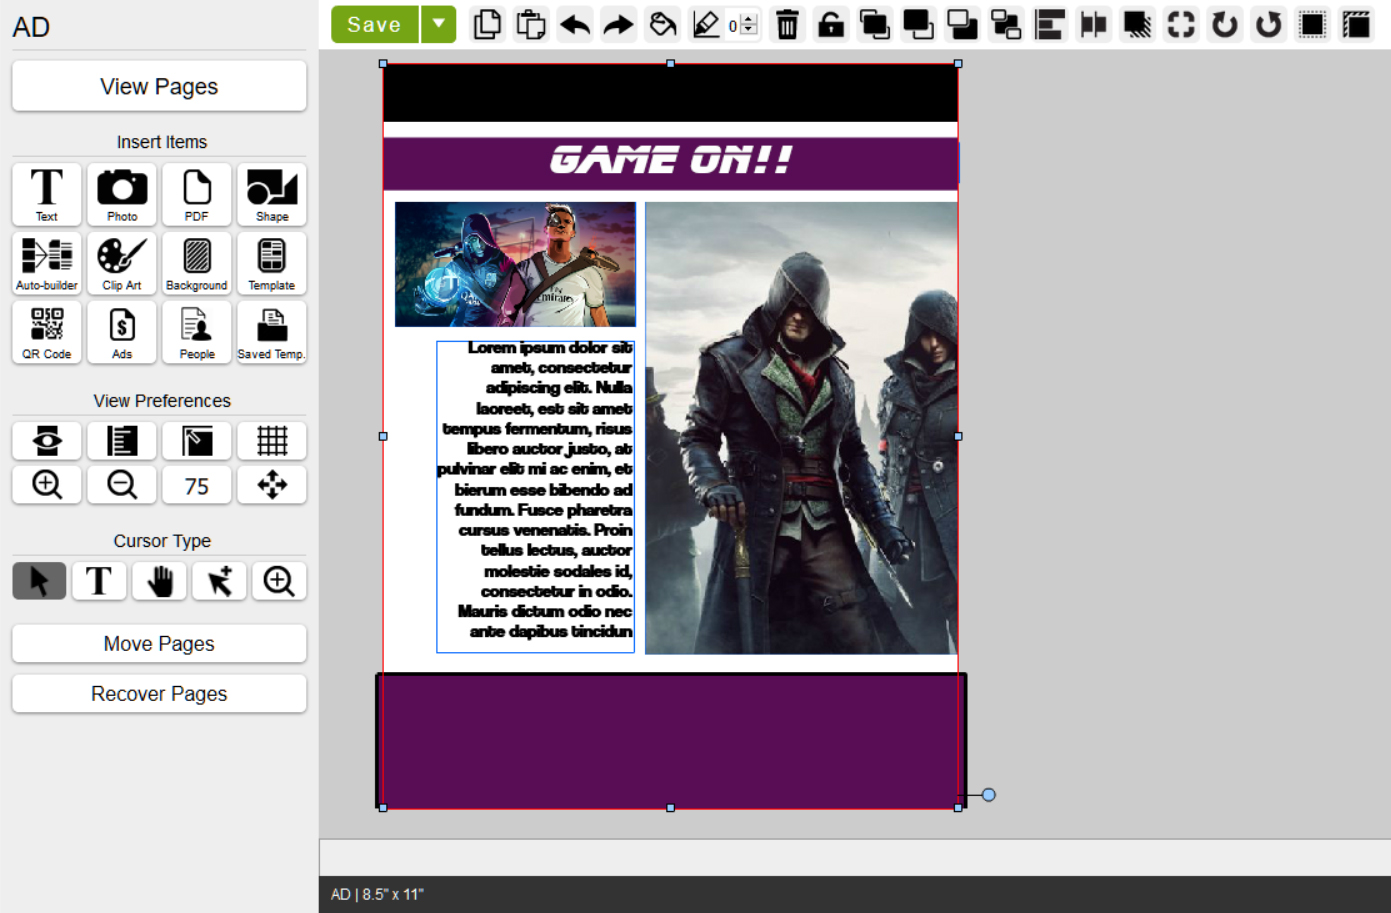Image resolution: width=1391 pixels, height=913 pixels.
Task: Open the Clip Art insert tool
Action: 122,263
